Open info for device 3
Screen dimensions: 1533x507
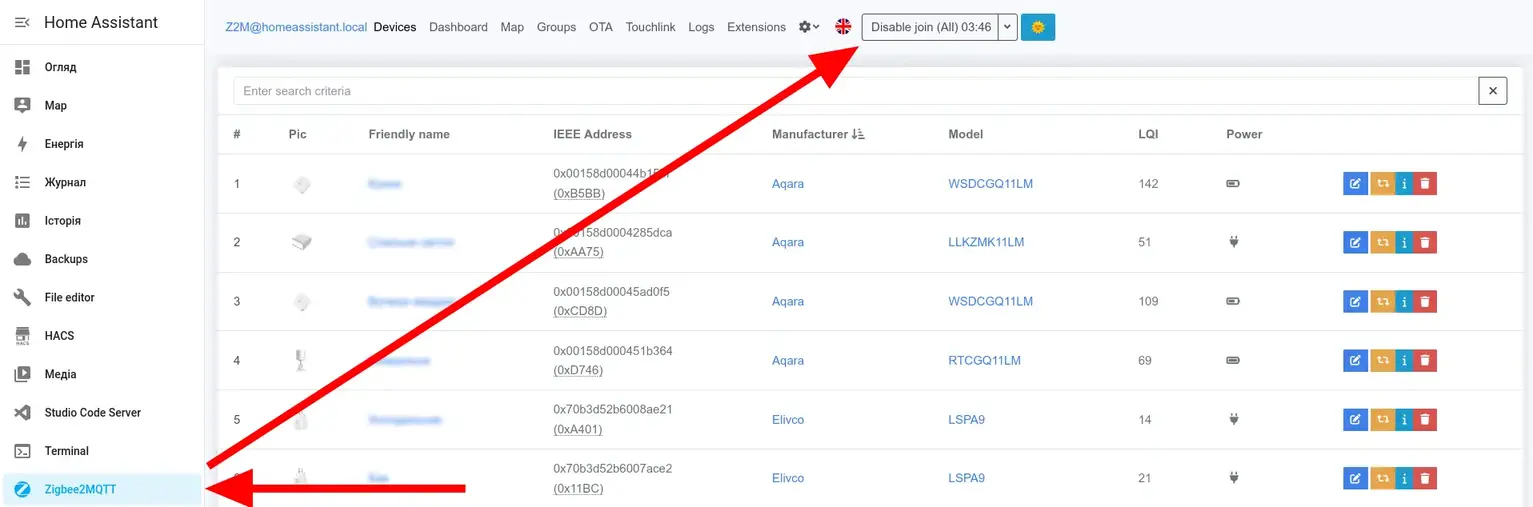click(x=1403, y=301)
